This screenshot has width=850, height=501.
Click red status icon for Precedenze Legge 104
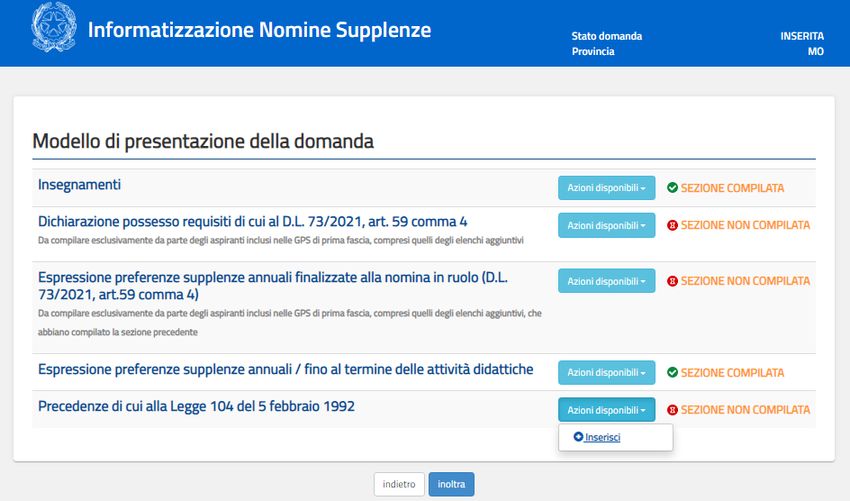point(672,410)
